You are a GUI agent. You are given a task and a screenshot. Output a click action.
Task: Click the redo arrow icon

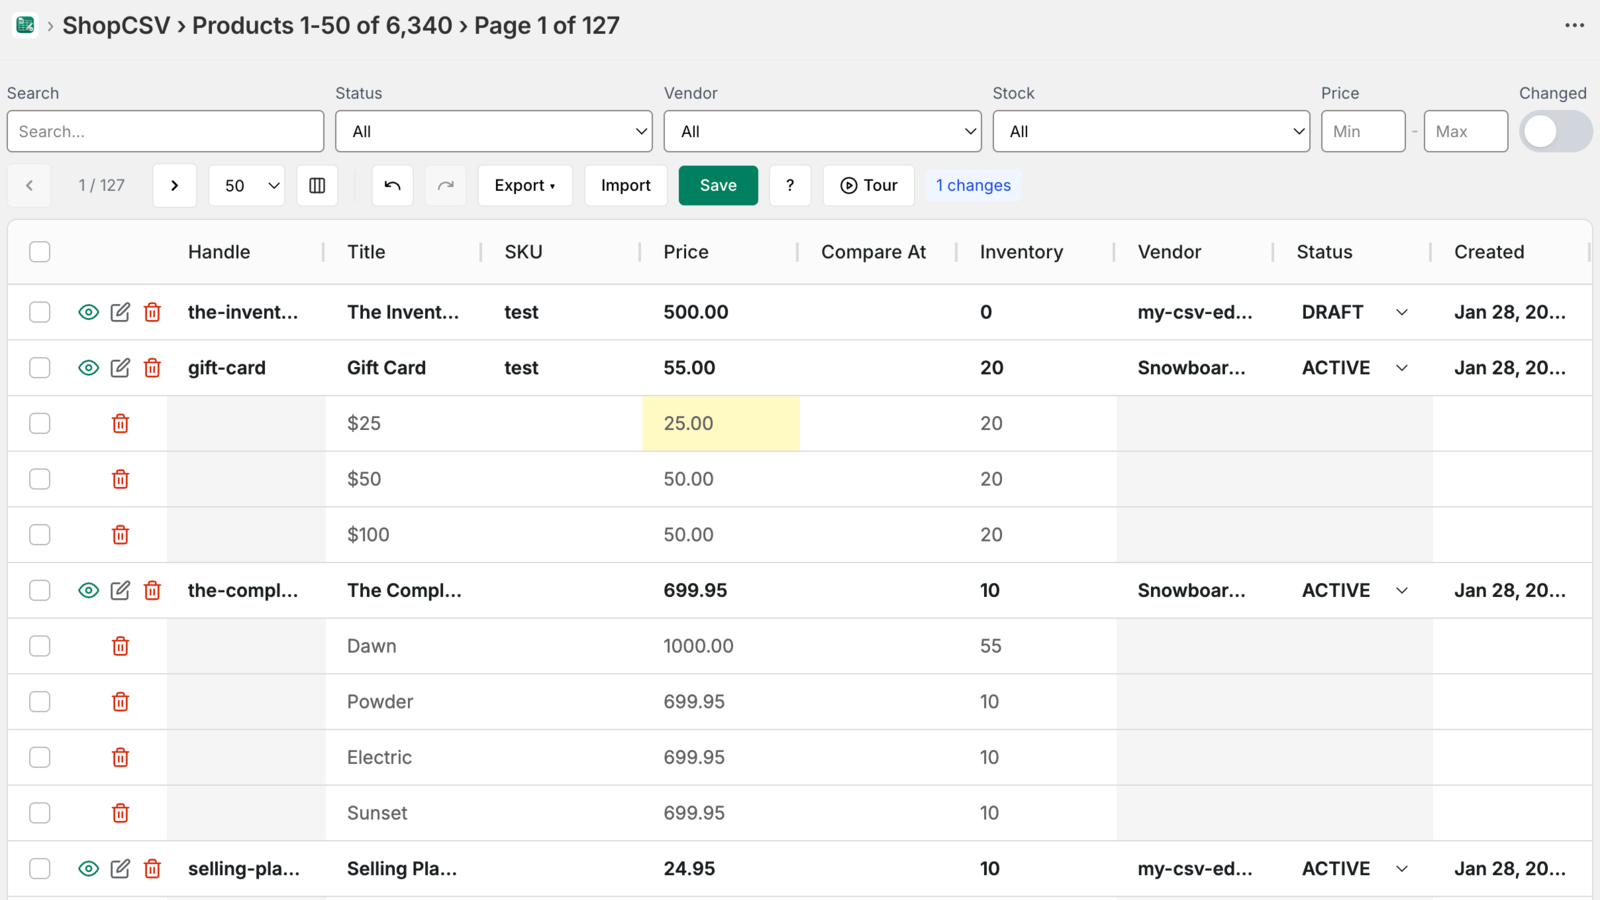pyautogui.click(x=446, y=186)
